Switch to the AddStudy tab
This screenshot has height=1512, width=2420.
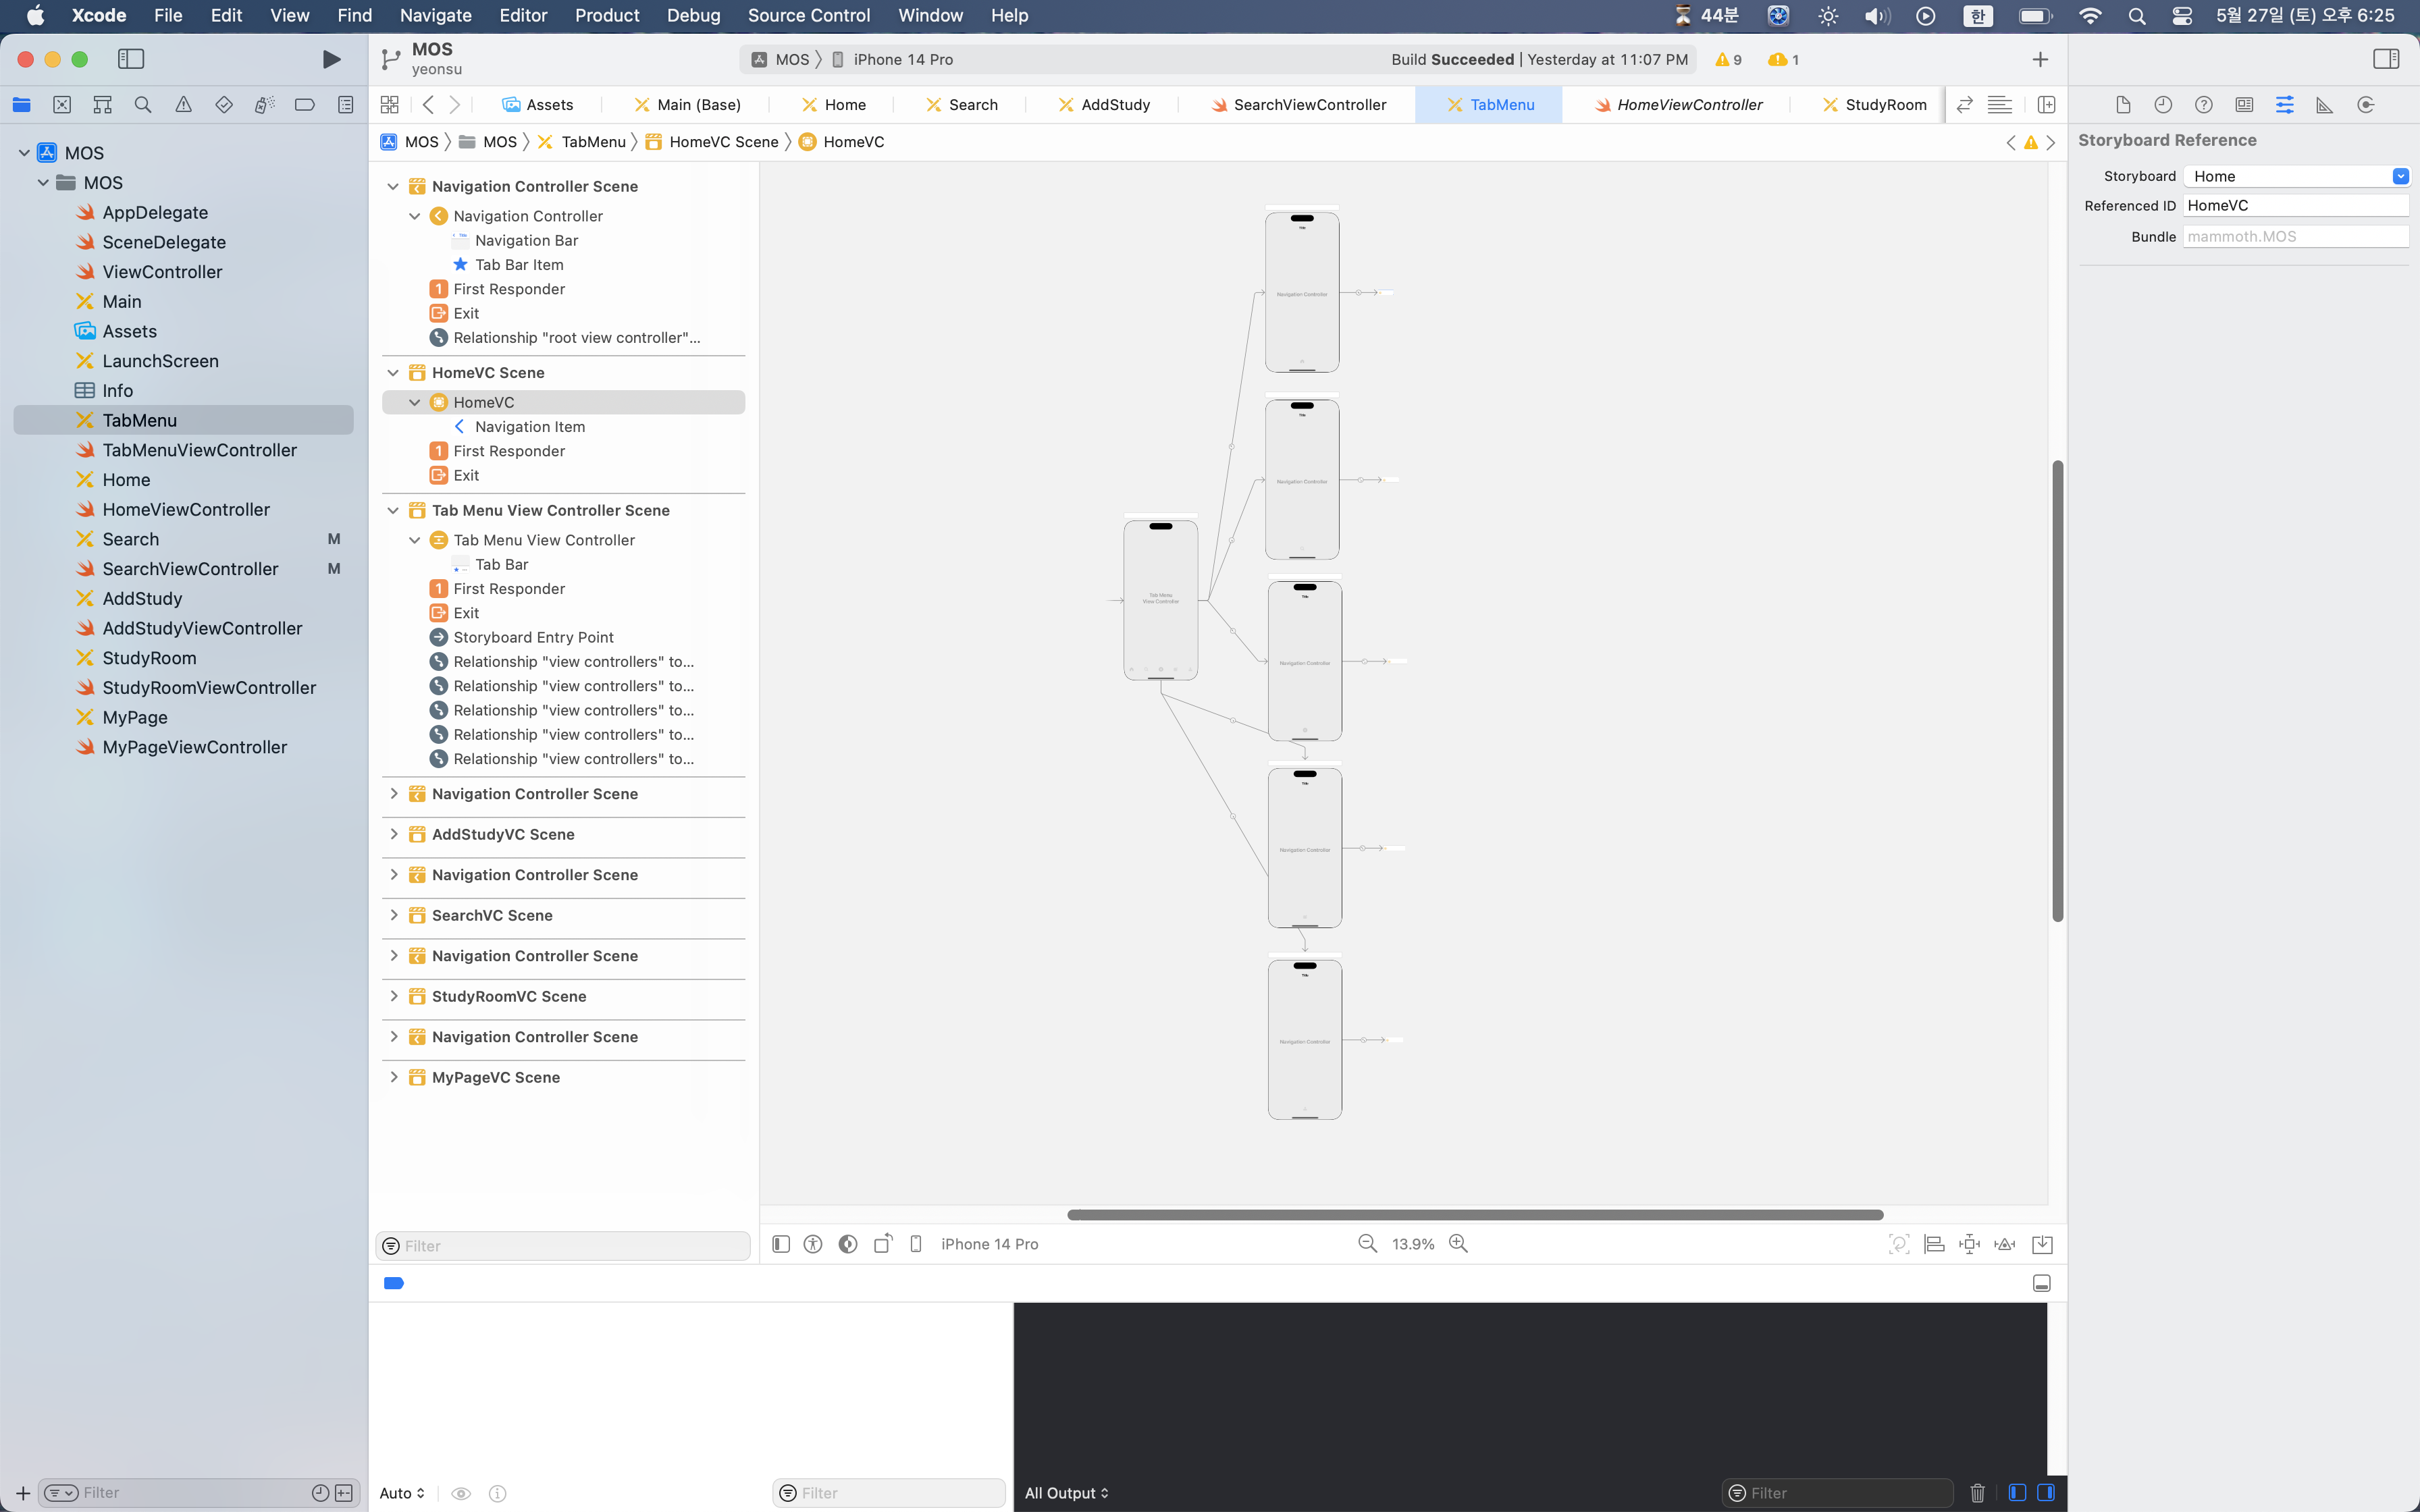[x=1103, y=105]
